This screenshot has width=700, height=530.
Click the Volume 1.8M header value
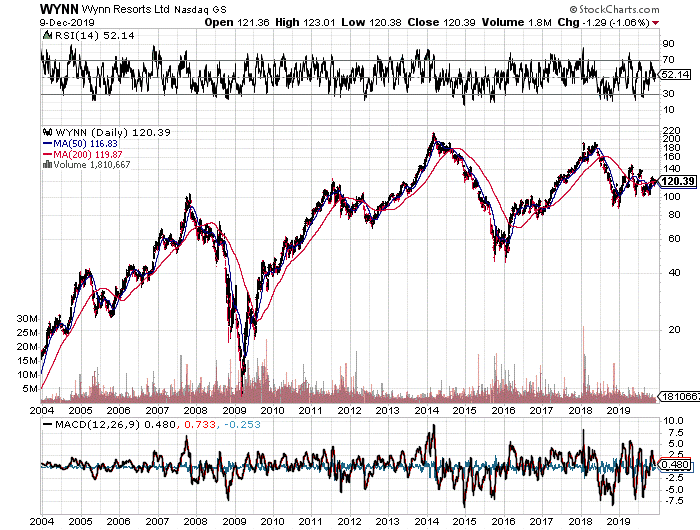click(517, 22)
